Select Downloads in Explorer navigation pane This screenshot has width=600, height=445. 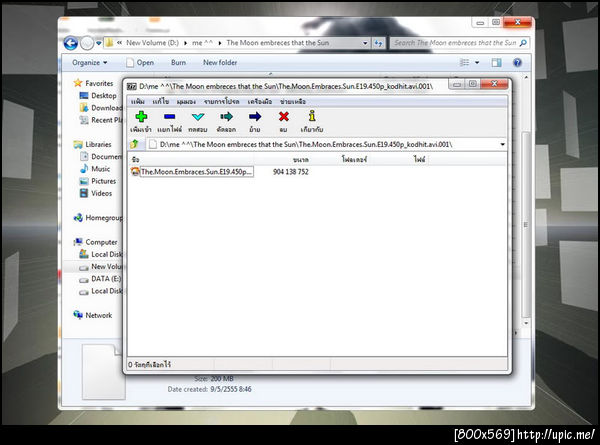101,108
